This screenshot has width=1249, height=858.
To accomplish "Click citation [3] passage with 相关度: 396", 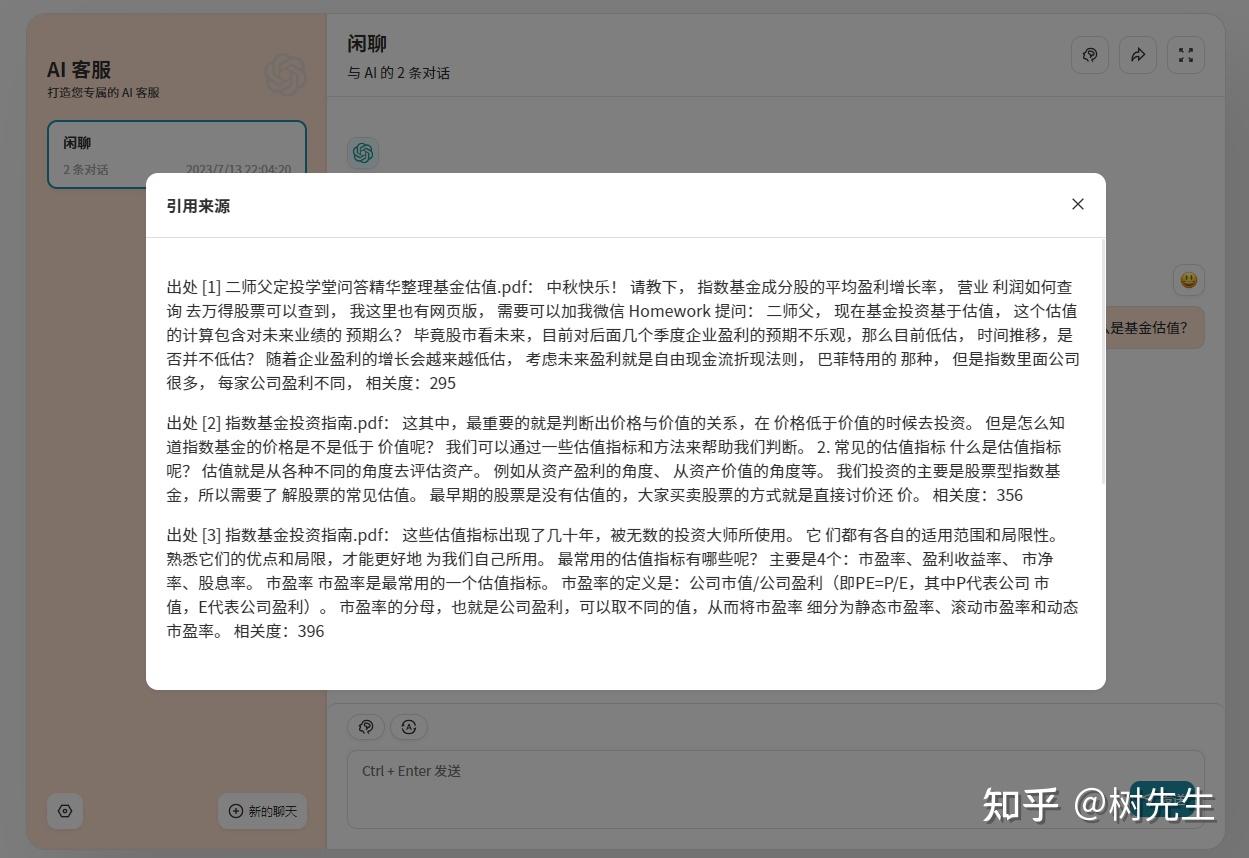I will (x=623, y=583).
